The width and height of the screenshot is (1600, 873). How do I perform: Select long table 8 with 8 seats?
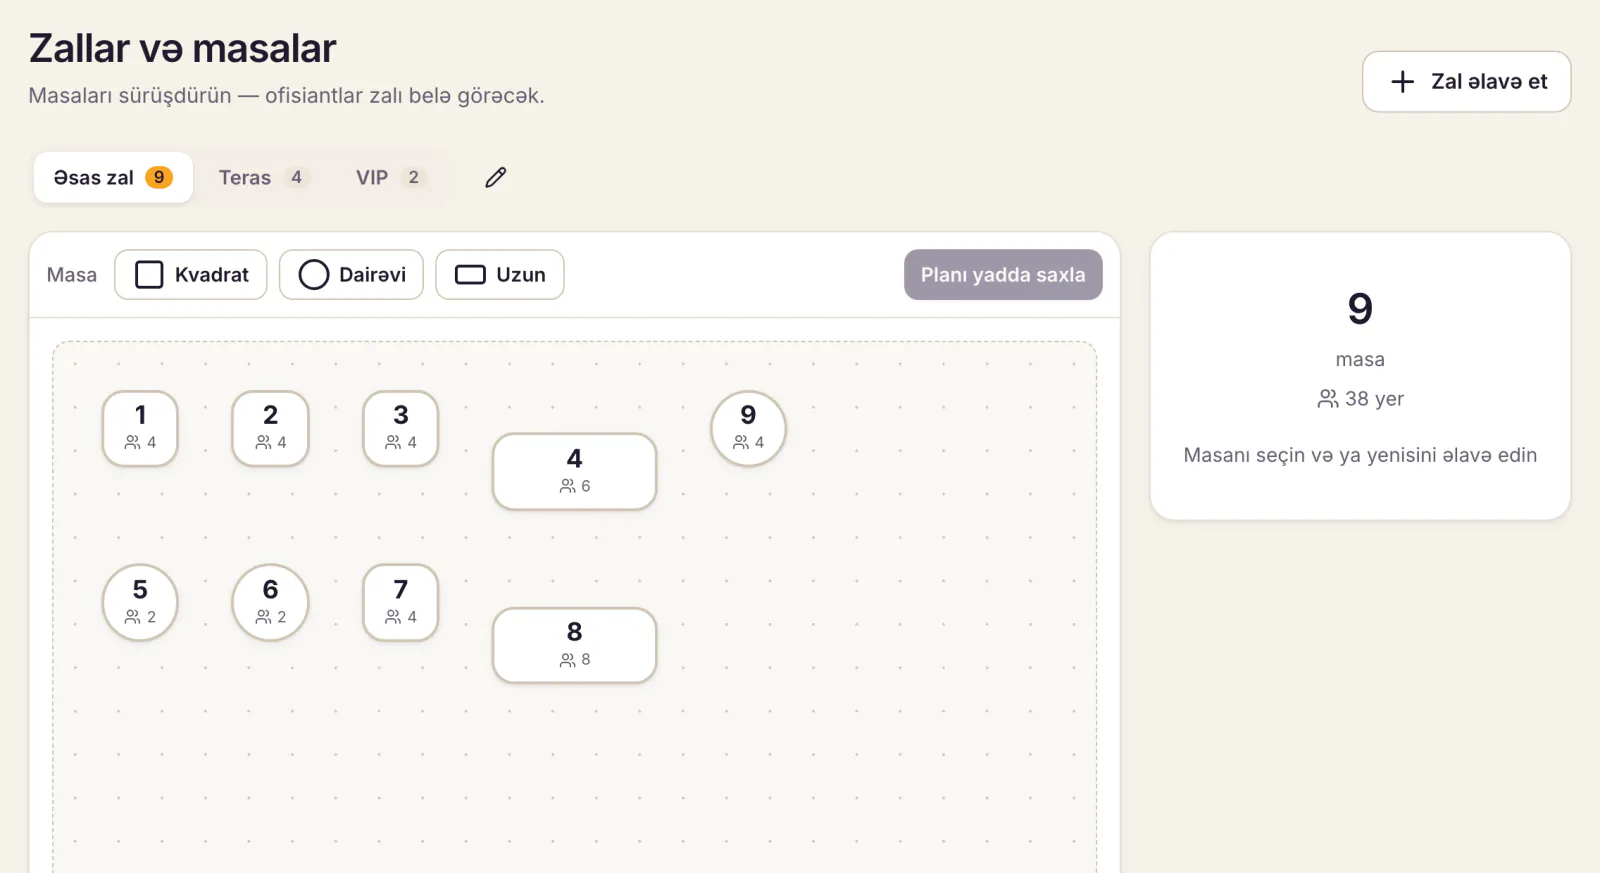pyautogui.click(x=575, y=645)
